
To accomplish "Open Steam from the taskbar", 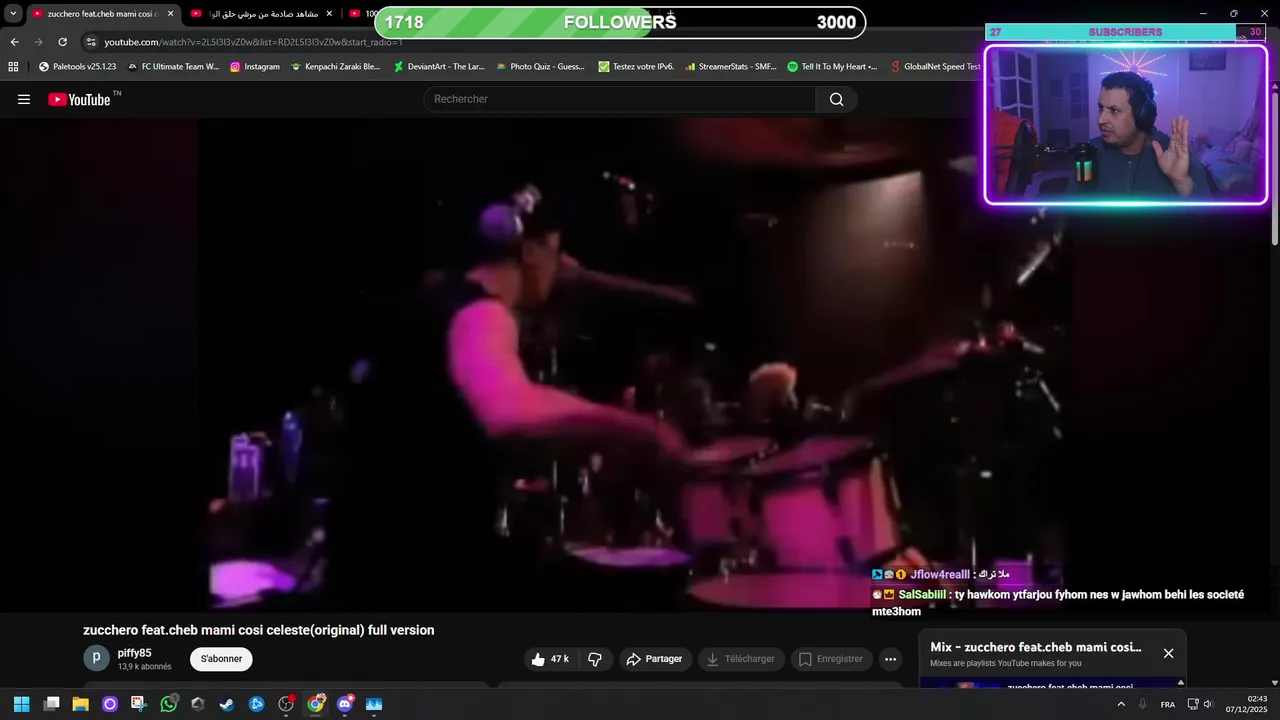I will [227, 704].
